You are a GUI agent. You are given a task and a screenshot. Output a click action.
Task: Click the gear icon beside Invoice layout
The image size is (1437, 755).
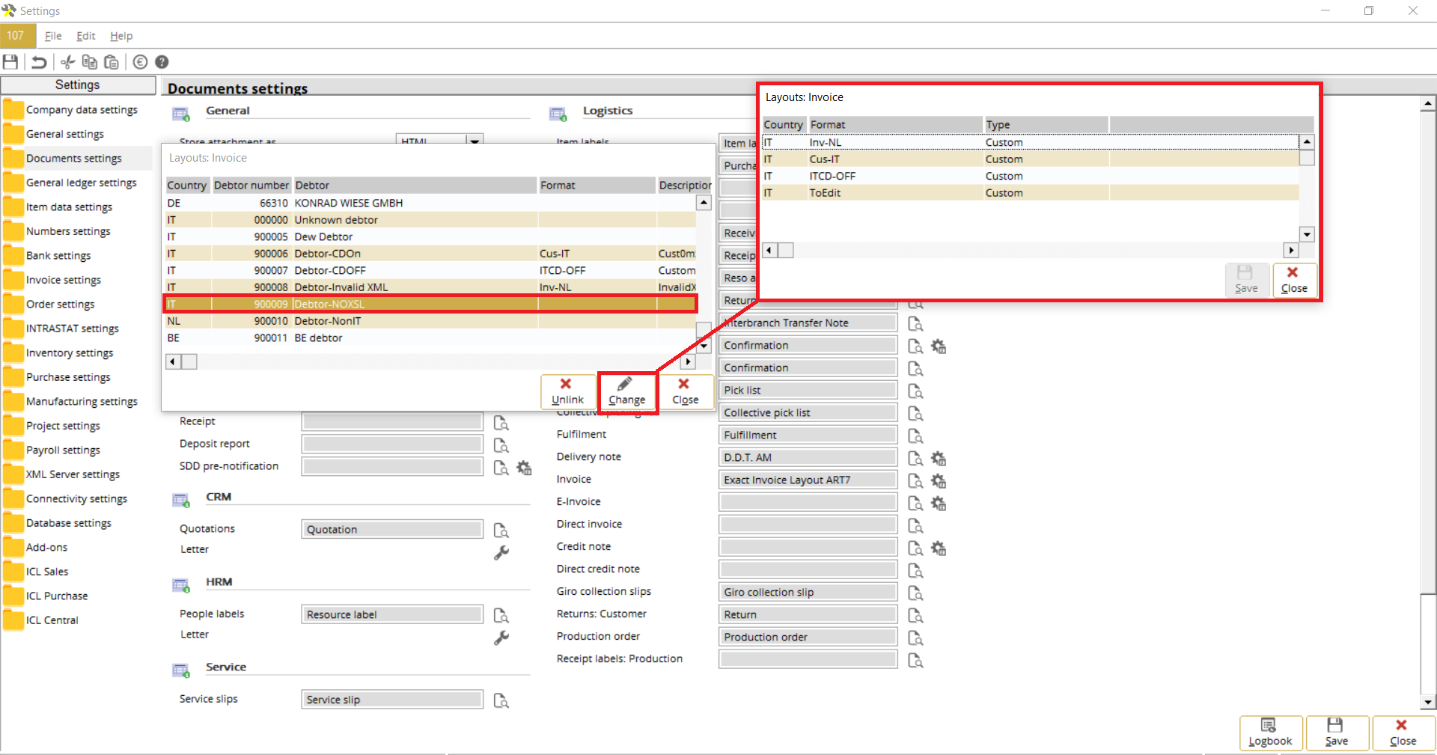[x=938, y=480]
